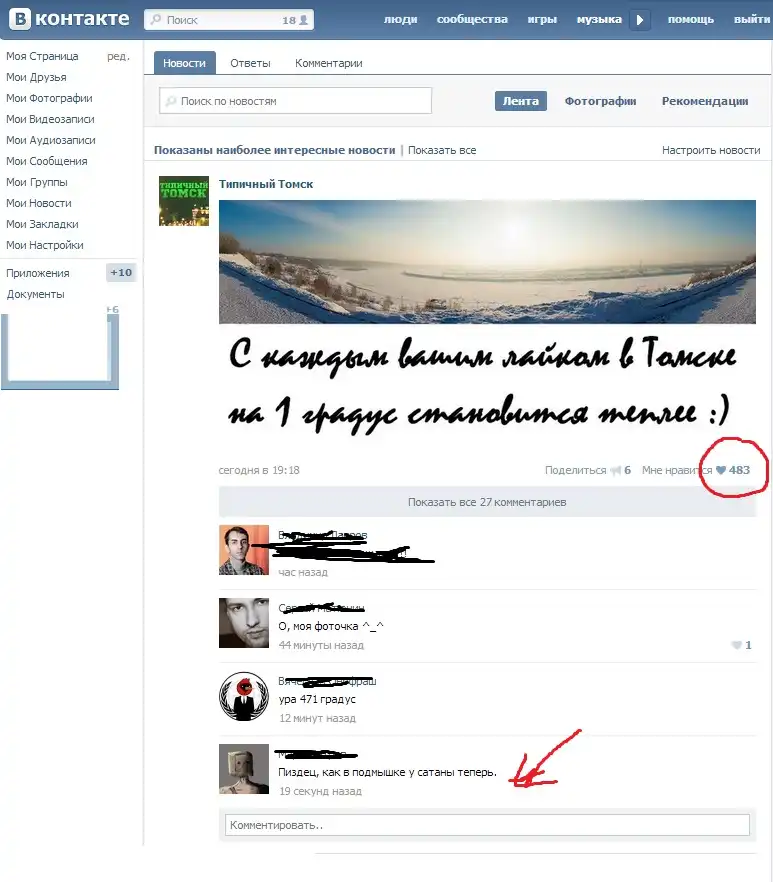This screenshot has height=882, width=773.
Task: Open the first commenter's profile photo
Action: point(244,550)
